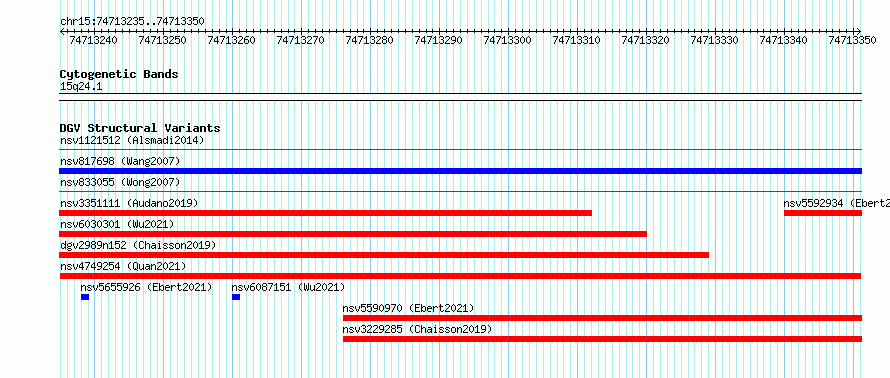Open nsv5590970 (Ebert2021) label

[408, 308]
